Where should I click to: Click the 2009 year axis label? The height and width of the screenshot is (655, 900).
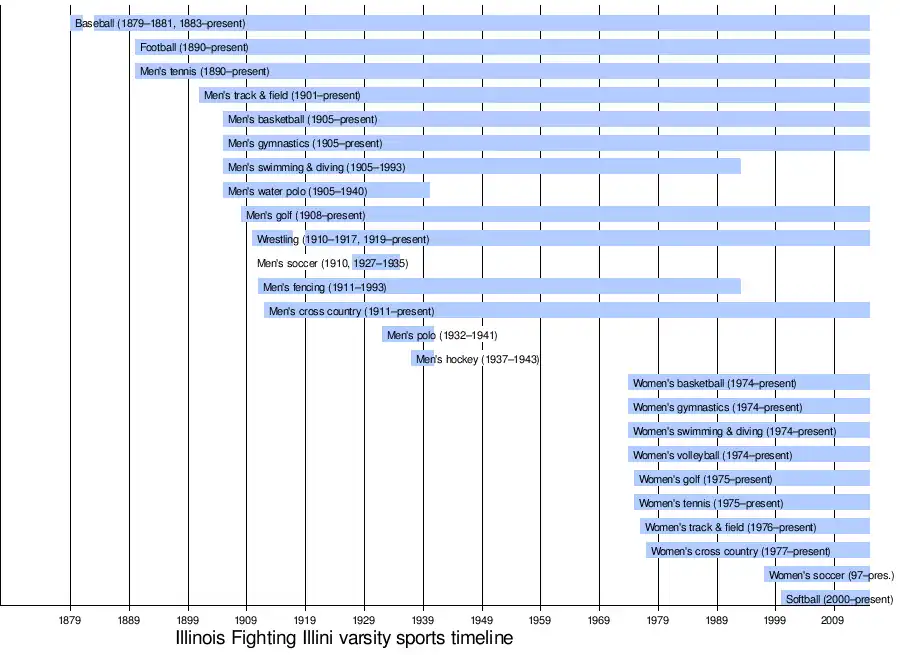(834, 620)
